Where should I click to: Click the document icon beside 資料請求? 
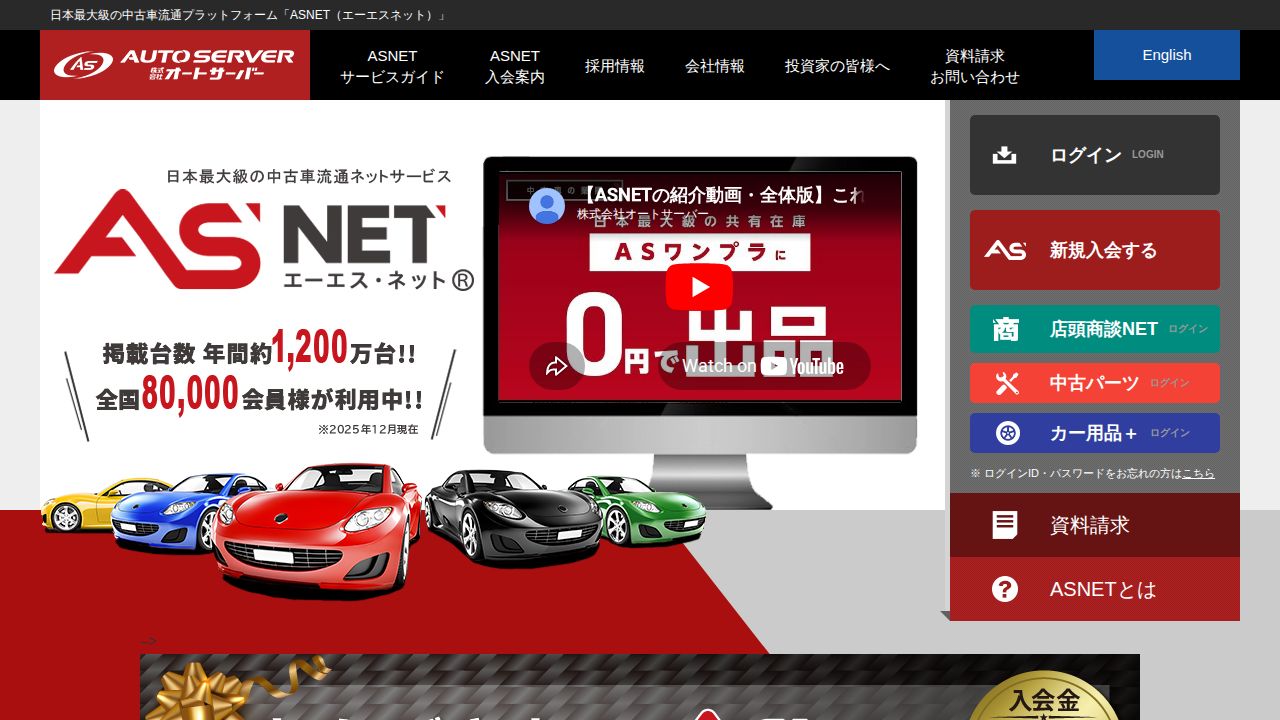click(x=1005, y=525)
